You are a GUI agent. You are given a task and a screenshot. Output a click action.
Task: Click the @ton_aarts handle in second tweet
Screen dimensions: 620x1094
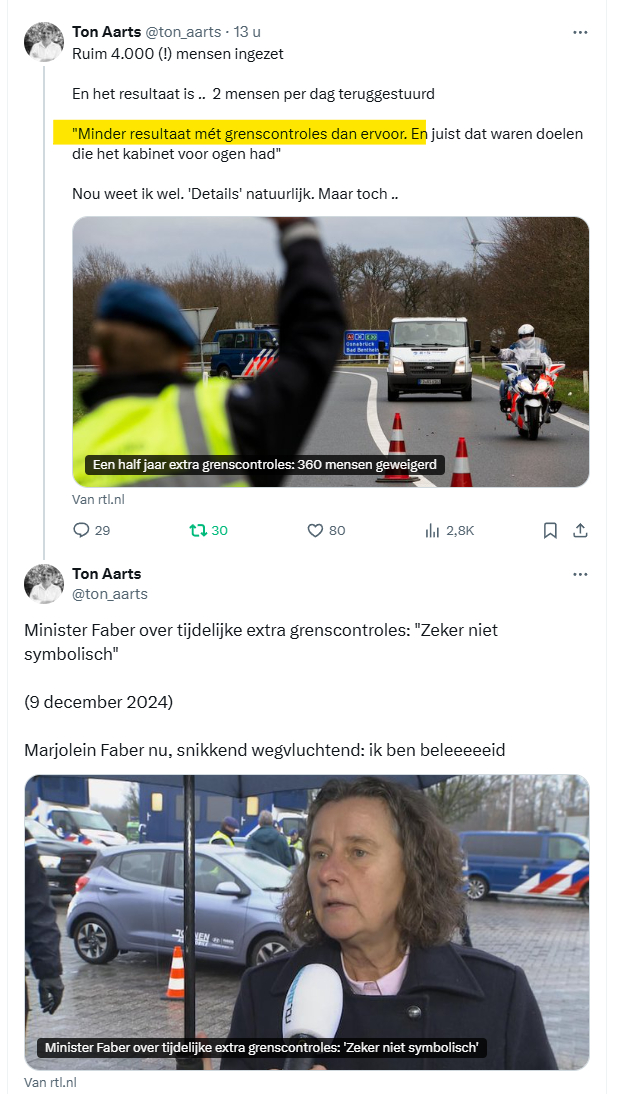(x=109, y=594)
